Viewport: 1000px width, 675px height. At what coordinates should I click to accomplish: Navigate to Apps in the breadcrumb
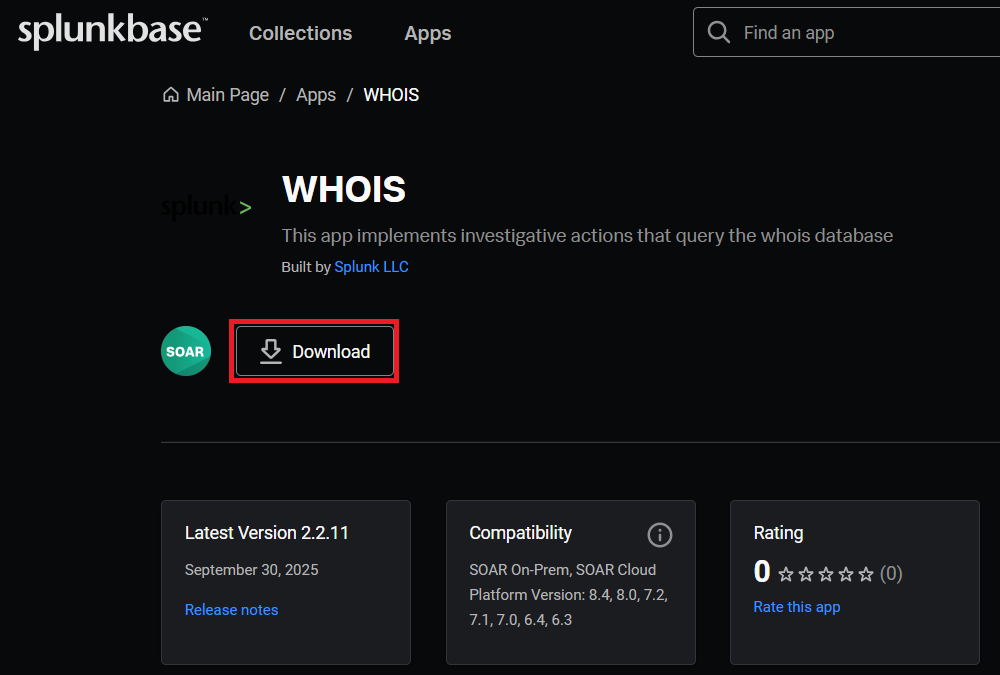pos(316,95)
